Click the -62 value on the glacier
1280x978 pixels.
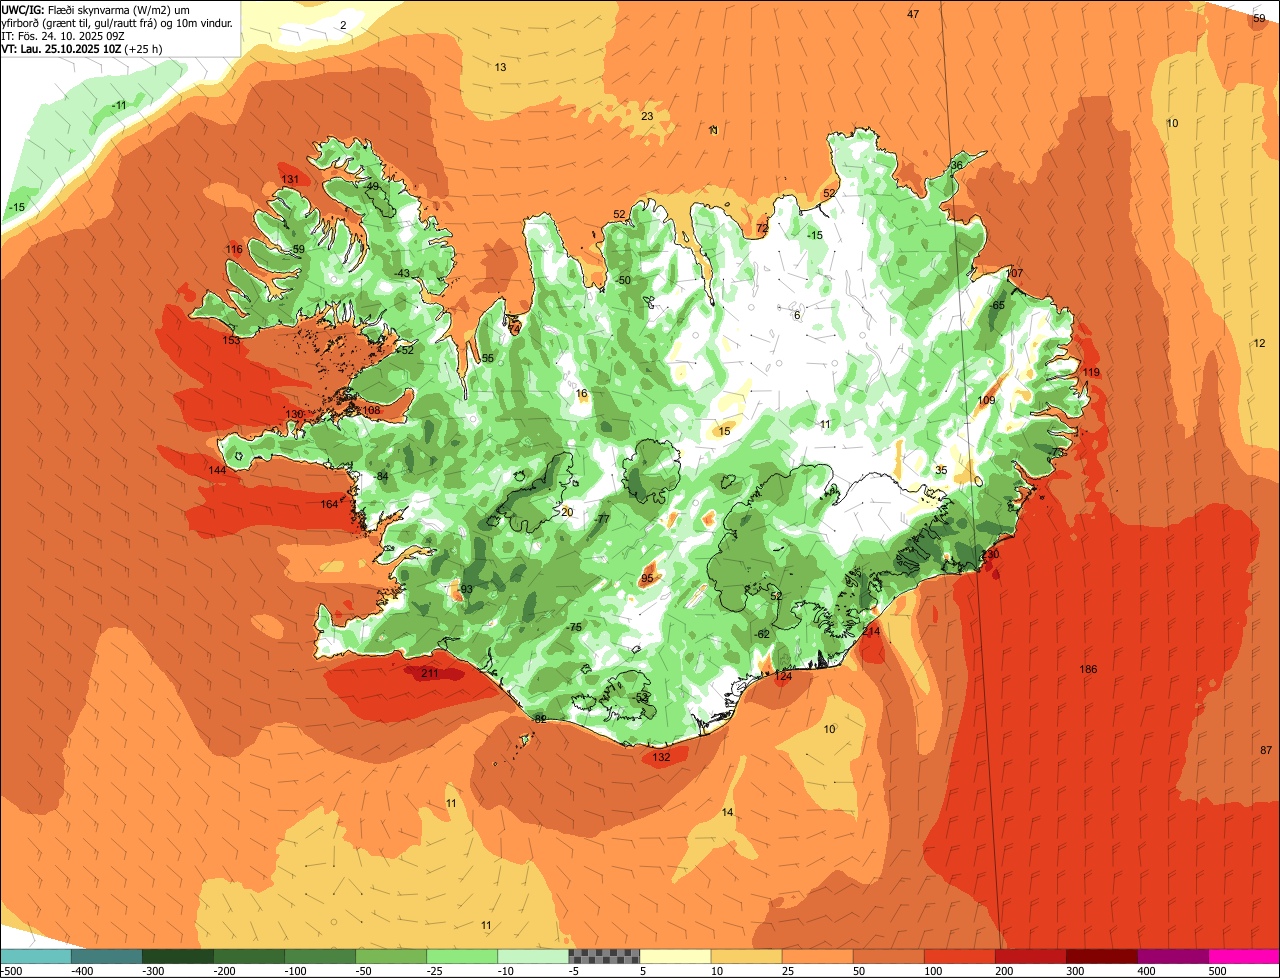(762, 634)
